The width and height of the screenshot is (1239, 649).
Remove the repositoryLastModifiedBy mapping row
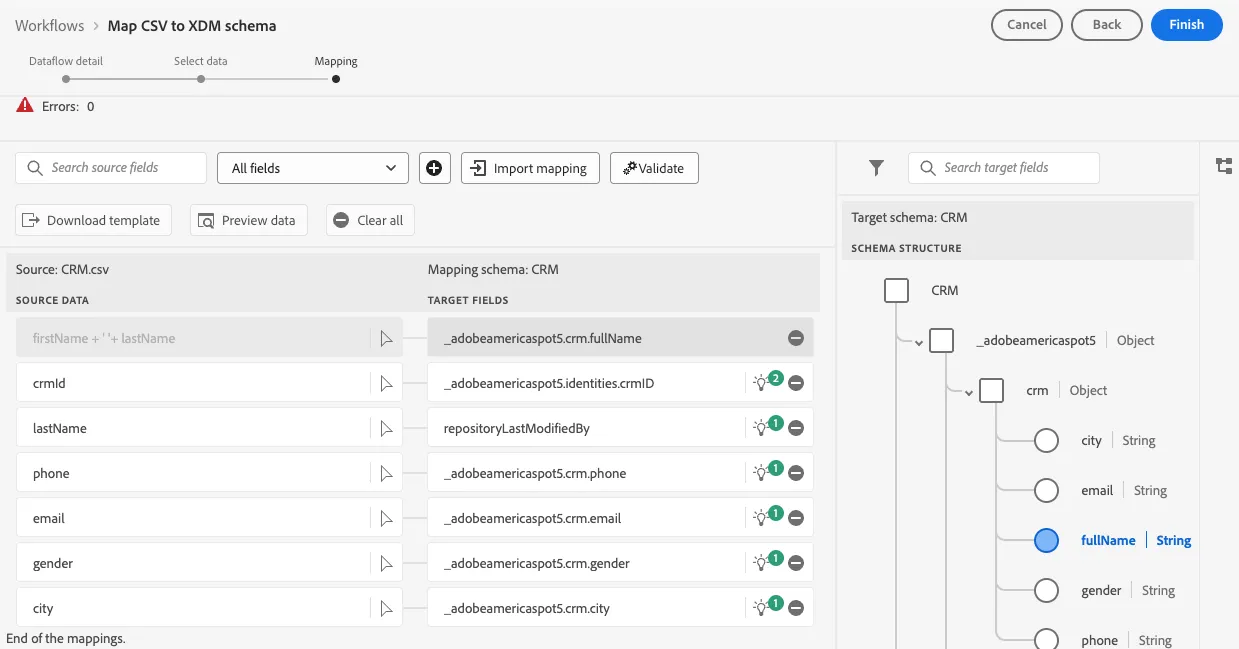(796, 428)
